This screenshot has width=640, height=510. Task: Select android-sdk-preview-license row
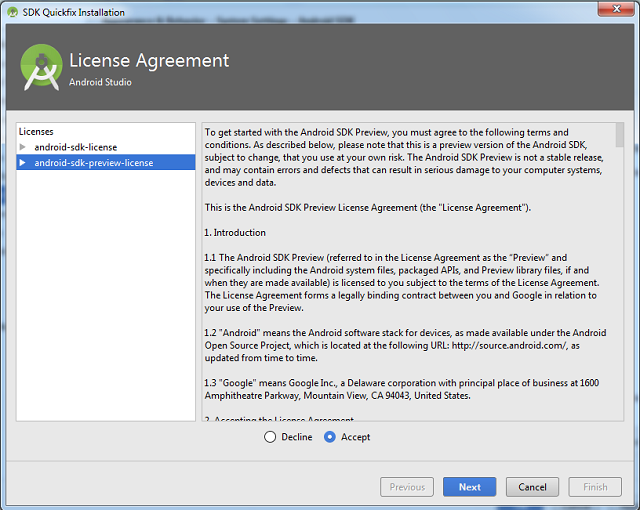click(x=106, y=162)
